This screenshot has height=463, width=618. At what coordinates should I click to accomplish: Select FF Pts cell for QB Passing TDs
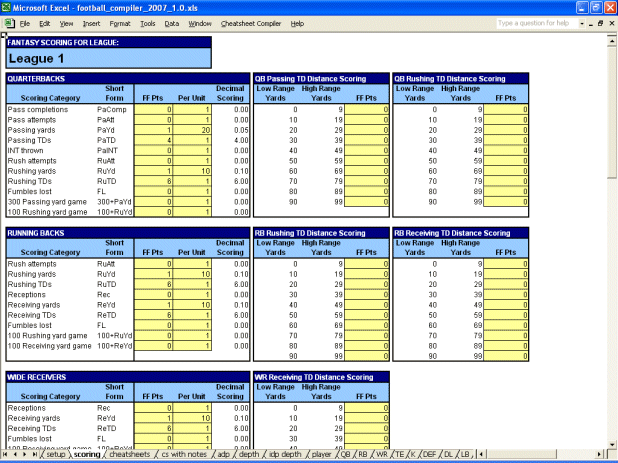tap(153, 140)
